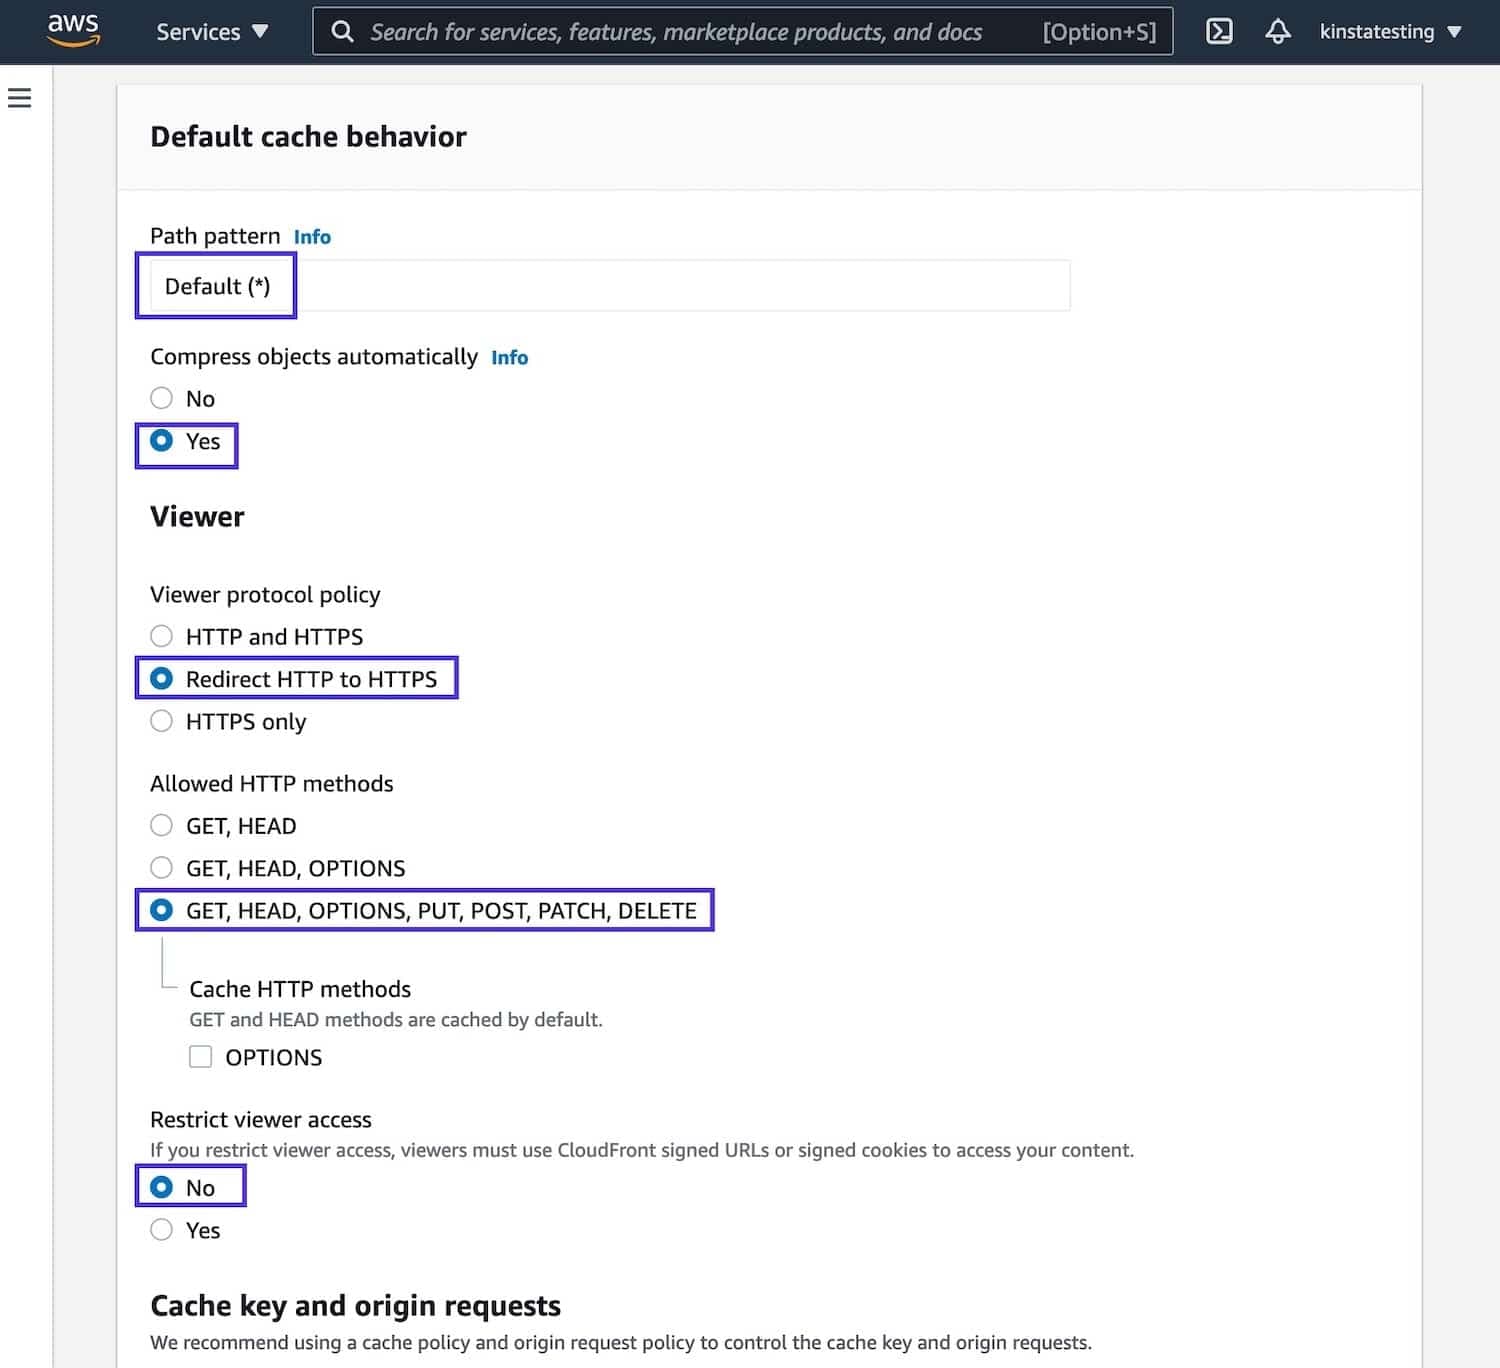
Task: Click the AWS home logo
Action: pos(73,31)
